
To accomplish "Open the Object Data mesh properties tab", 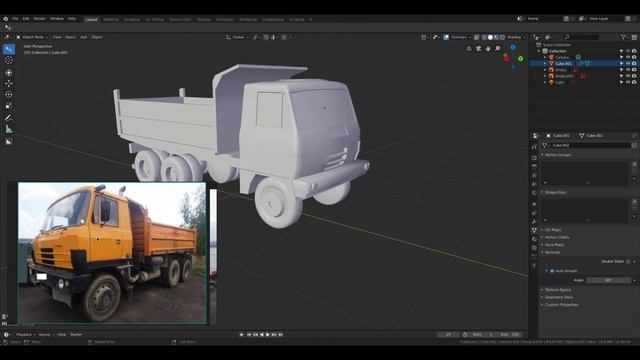I will pos(534,230).
